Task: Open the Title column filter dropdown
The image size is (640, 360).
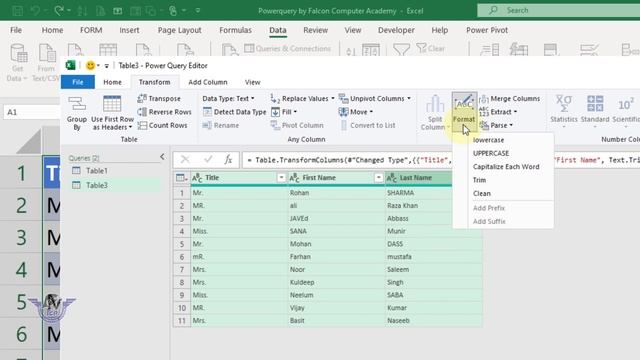Action: point(281,178)
